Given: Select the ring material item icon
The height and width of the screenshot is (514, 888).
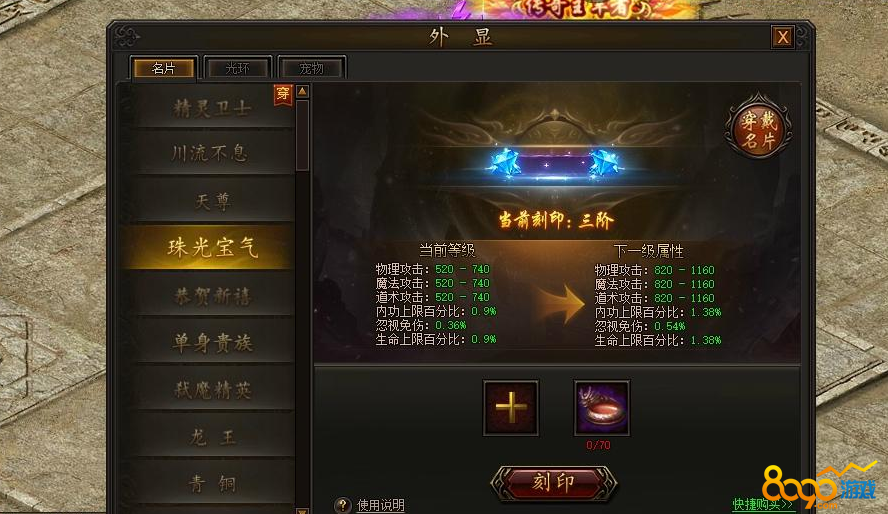Looking at the screenshot, I should pos(601,408).
